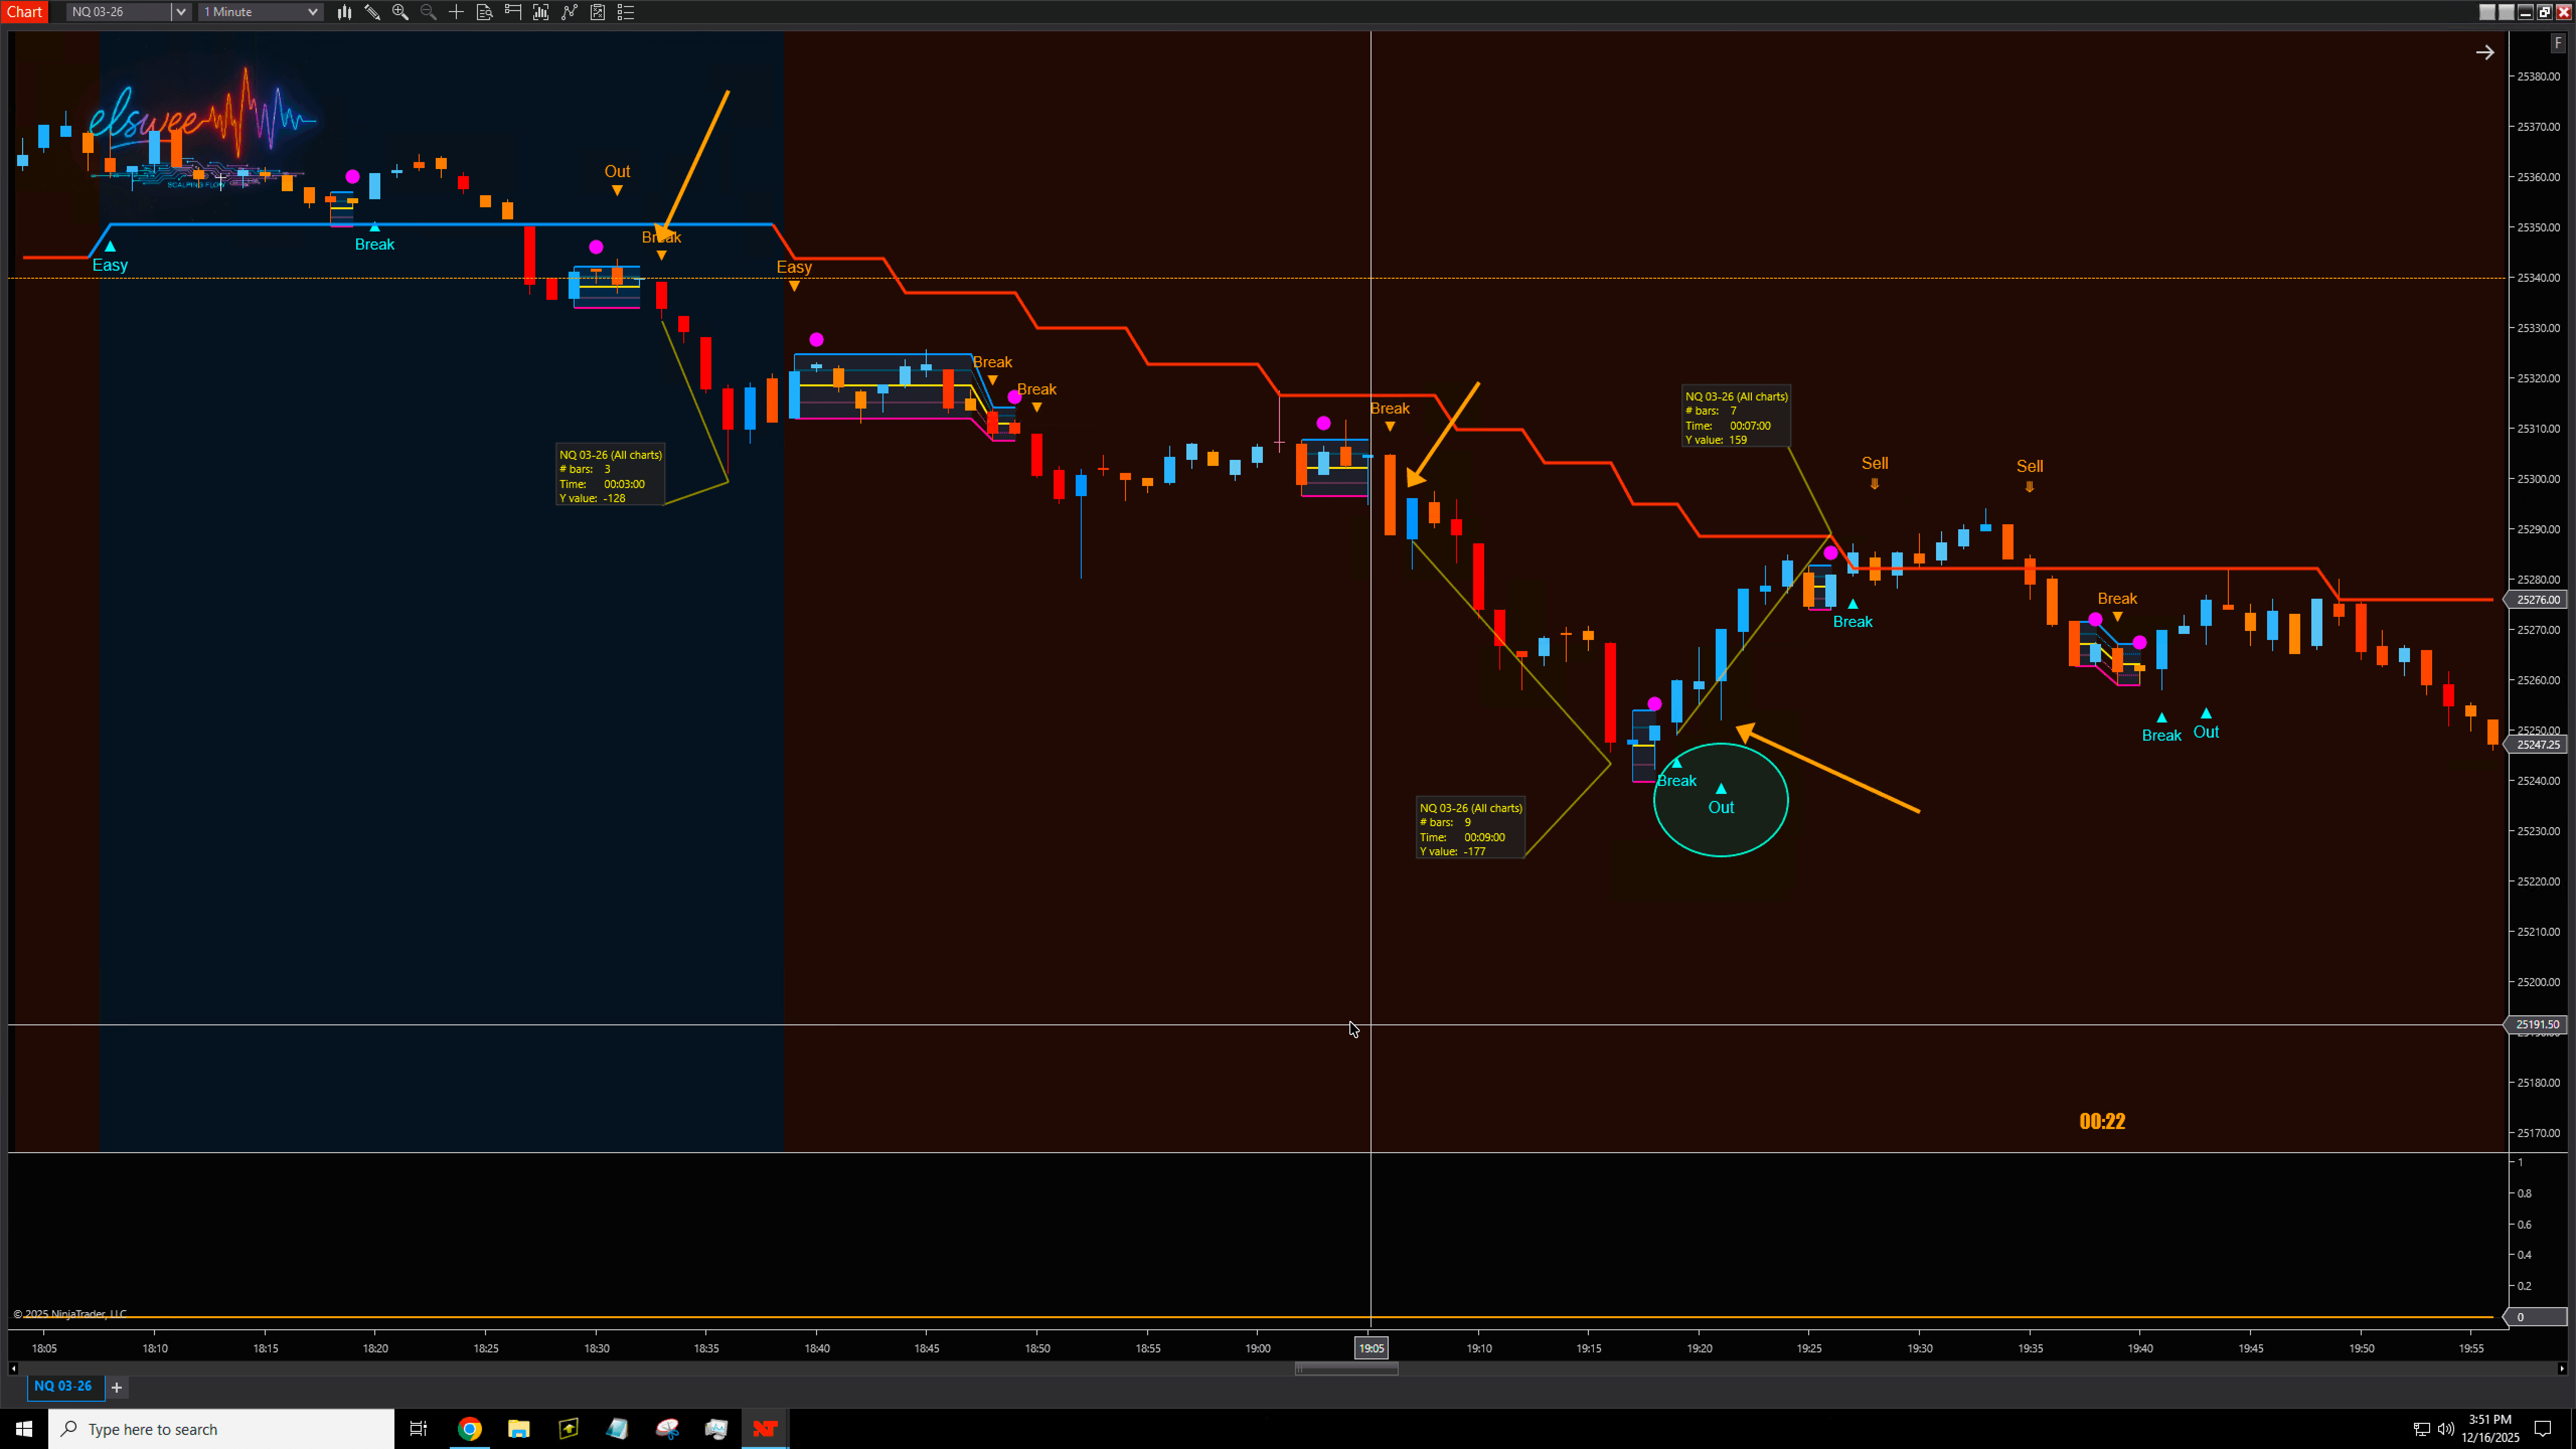This screenshot has height=1449, width=2576.
Task: Click the 9 bars -177 ruler info box
Action: pos(1470,829)
